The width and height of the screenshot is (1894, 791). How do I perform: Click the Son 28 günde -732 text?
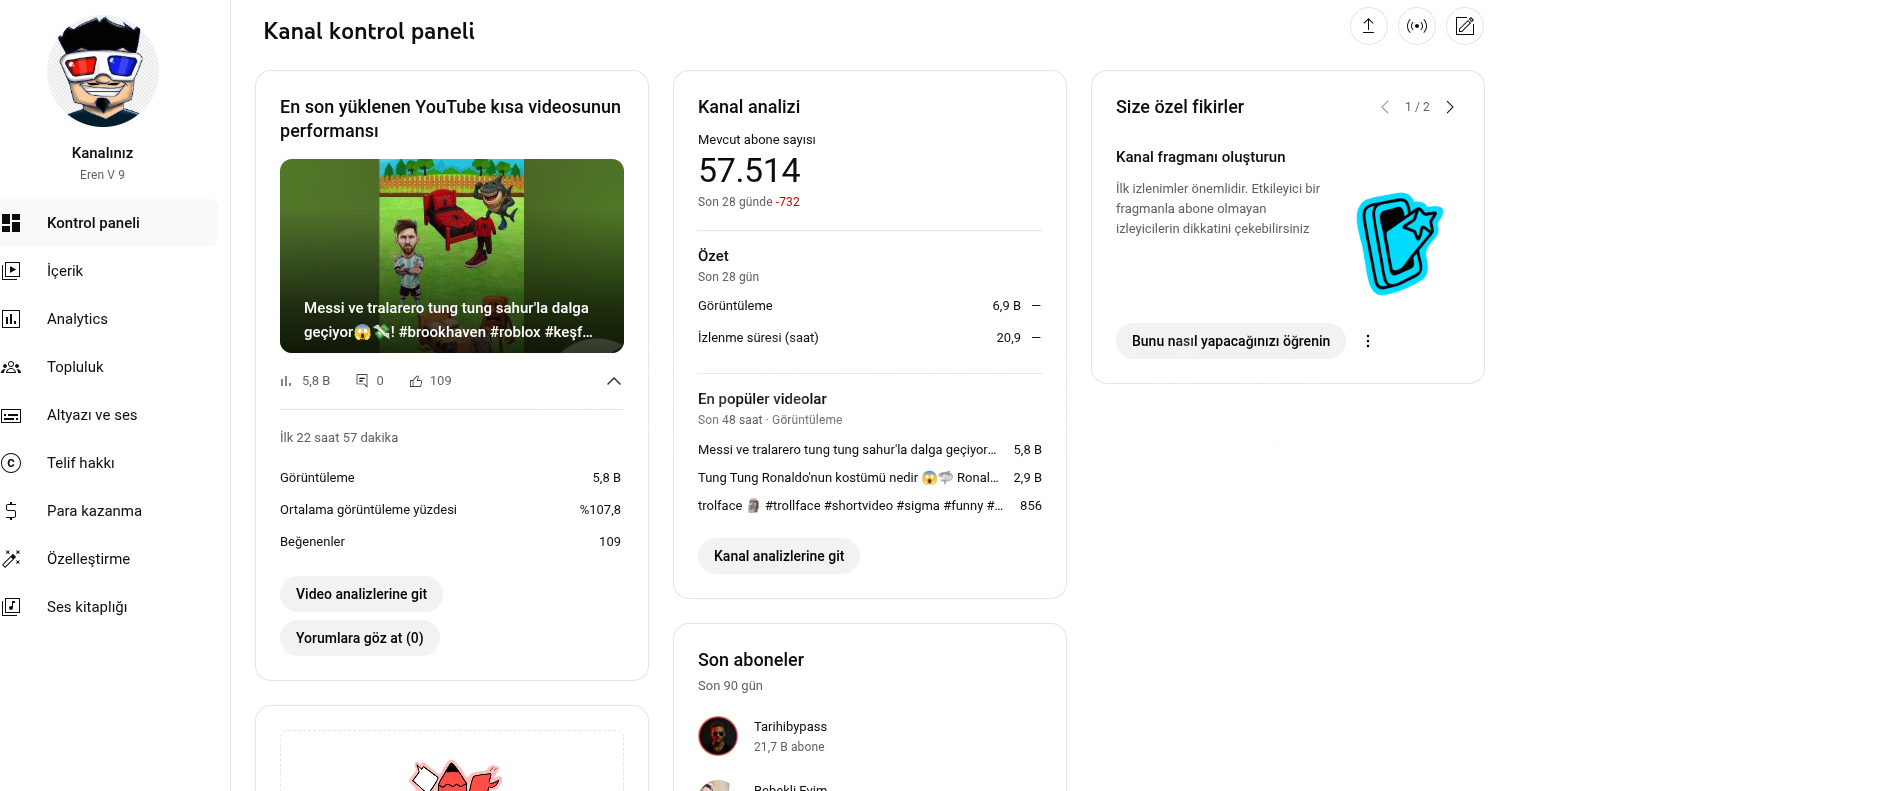pos(749,202)
